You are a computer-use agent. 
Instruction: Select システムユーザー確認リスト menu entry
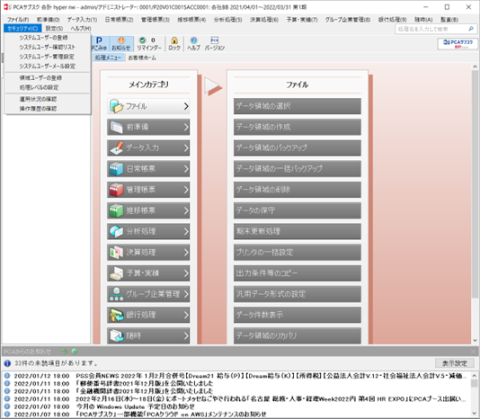tap(48, 47)
